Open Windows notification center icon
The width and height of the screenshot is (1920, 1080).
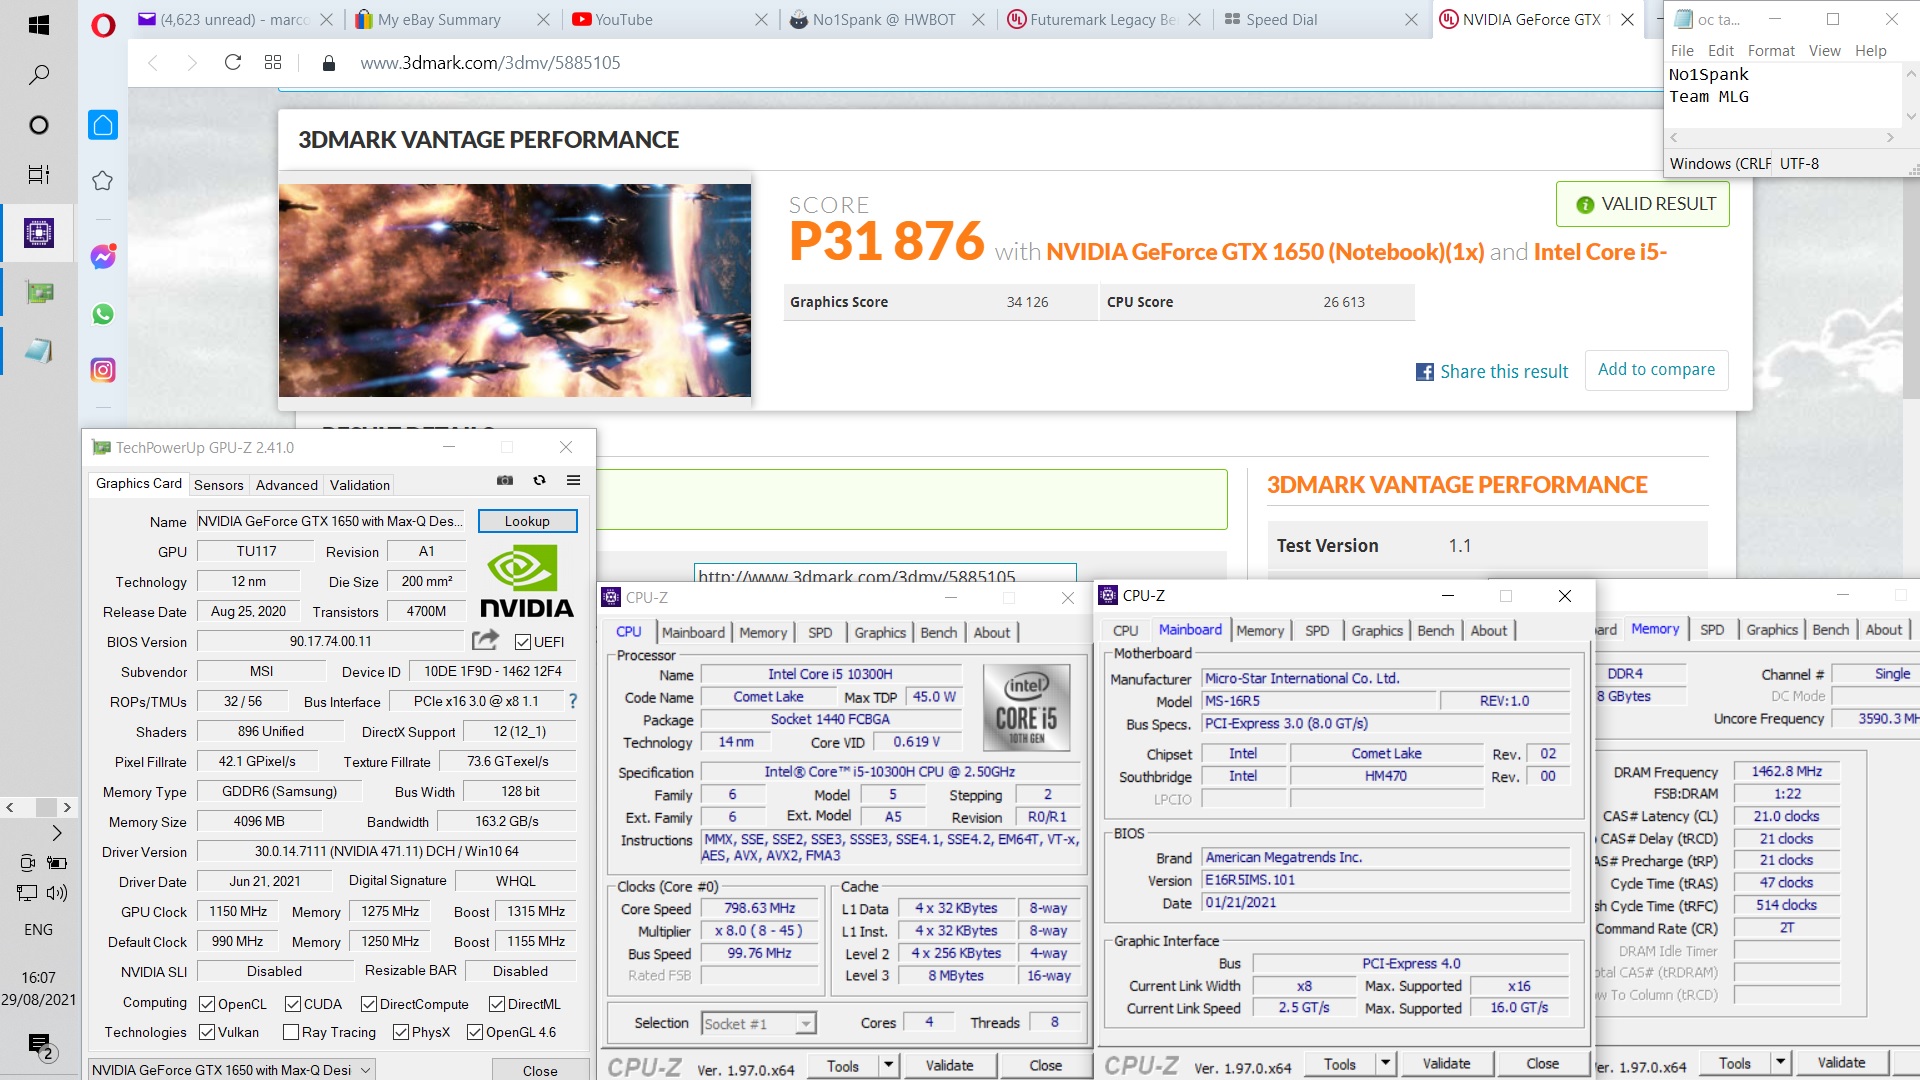40,1046
